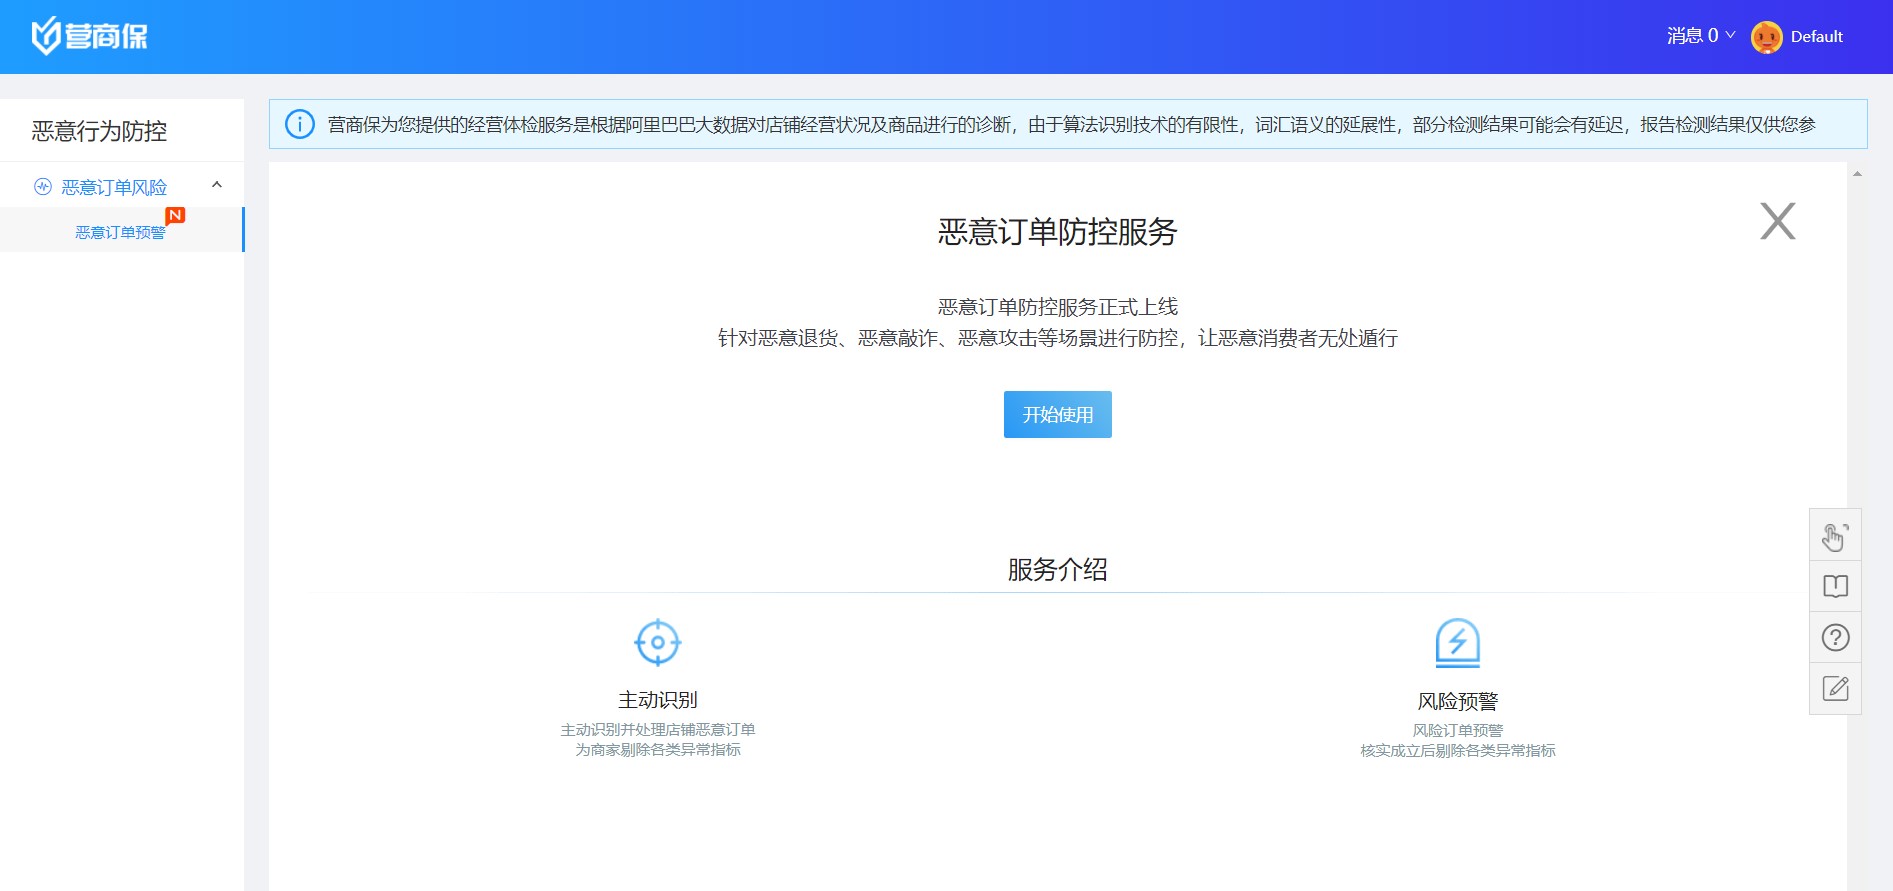Click the info icon in the notice banner
The image size is (1893, 891).
point(300,124)
